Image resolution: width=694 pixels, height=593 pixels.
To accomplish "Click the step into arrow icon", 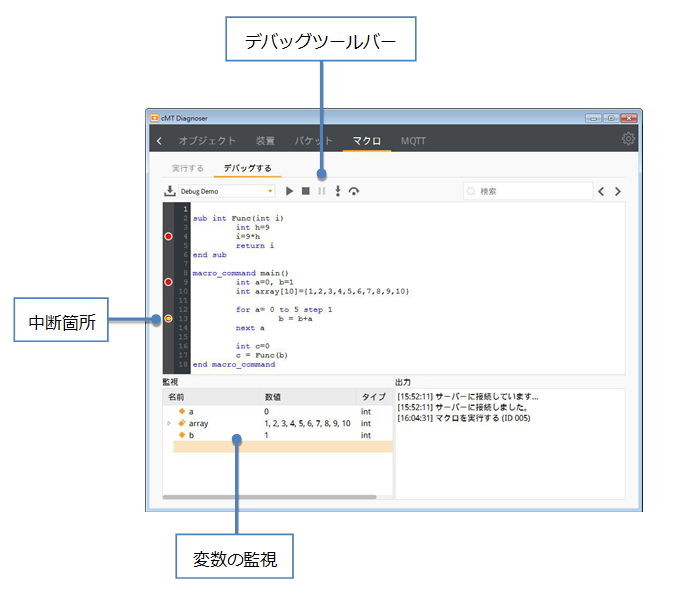I will [337, 191].
